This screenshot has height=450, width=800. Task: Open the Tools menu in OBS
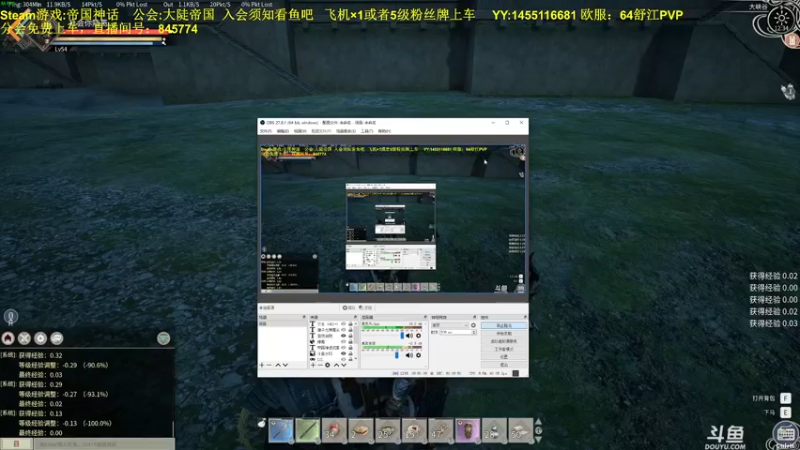click(x=367, y=131)
